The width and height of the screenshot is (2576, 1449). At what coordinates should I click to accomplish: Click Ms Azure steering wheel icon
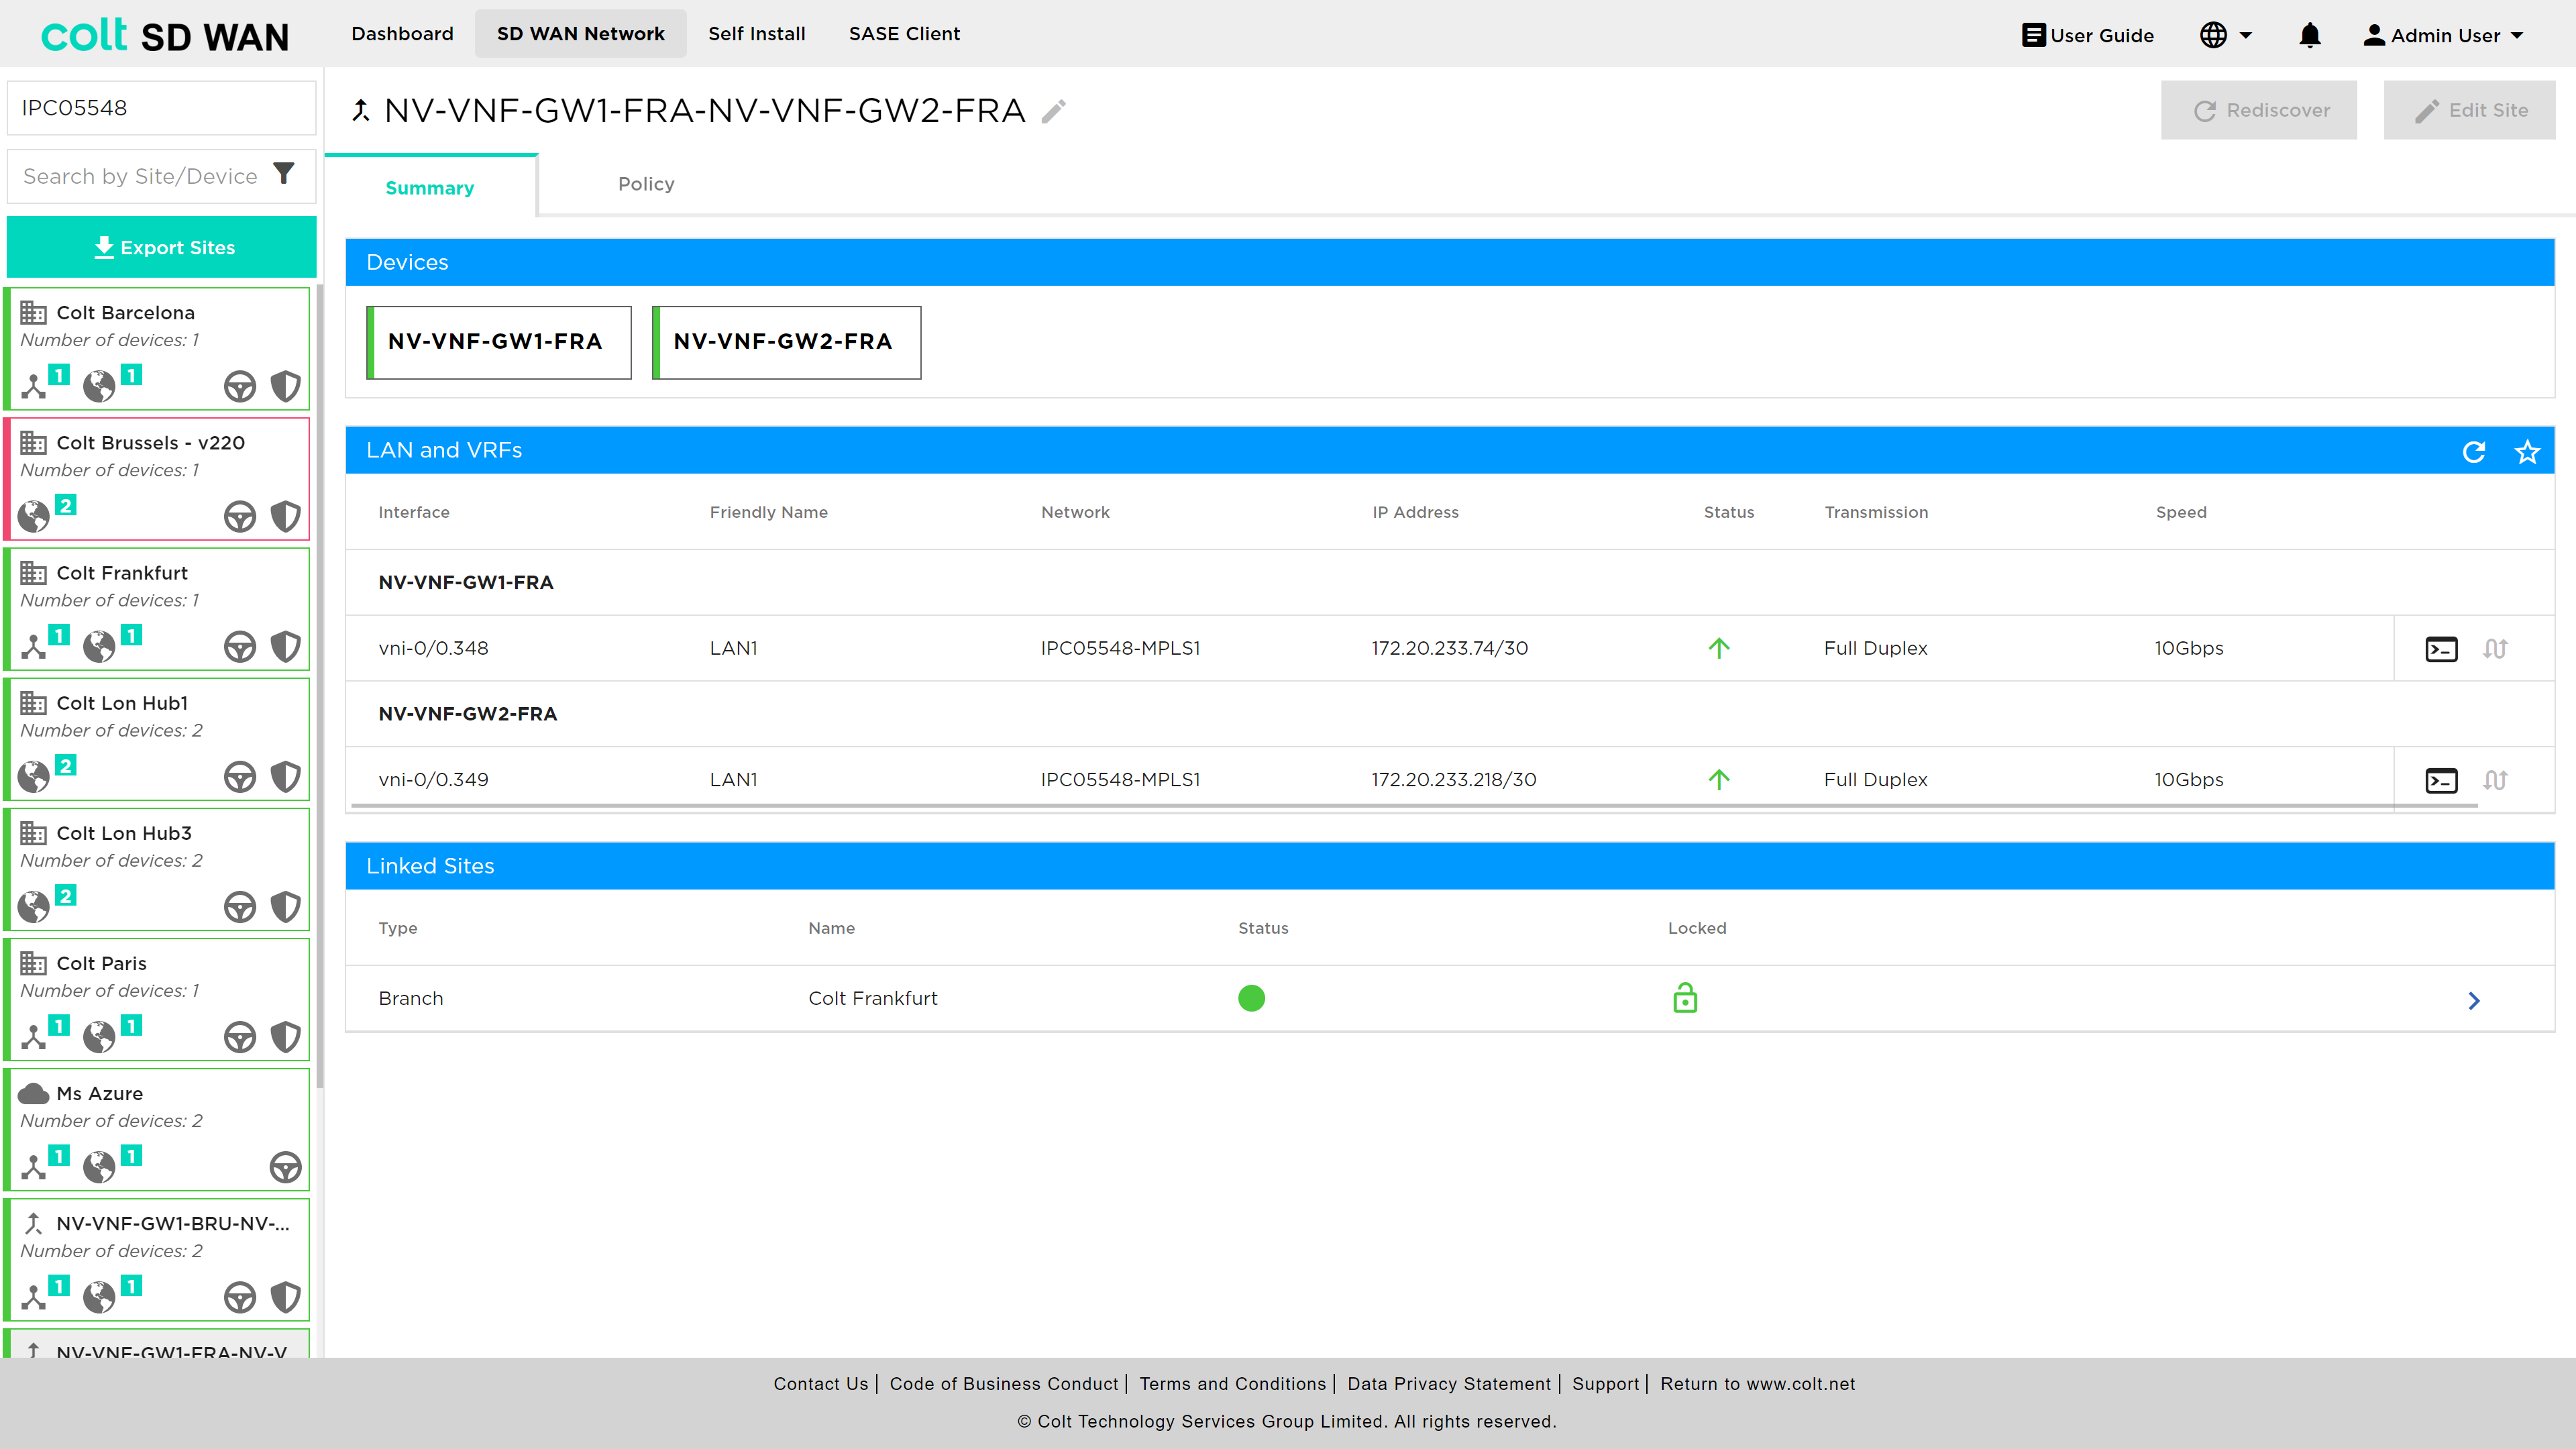pos(286,1166)
